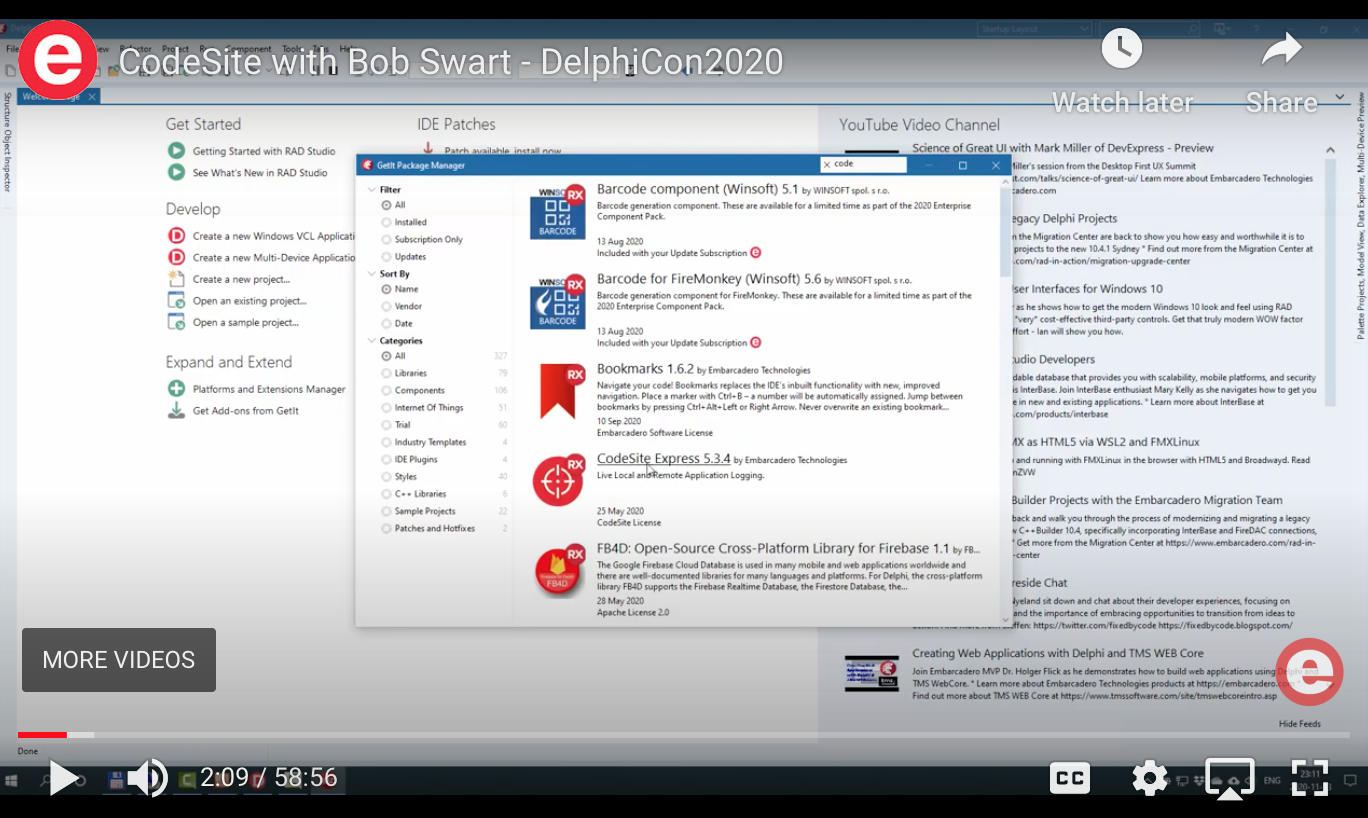The width and height of the screenshot is (1368, 818).
Task: Sort packages by Vendor
Action: (387, 306)
